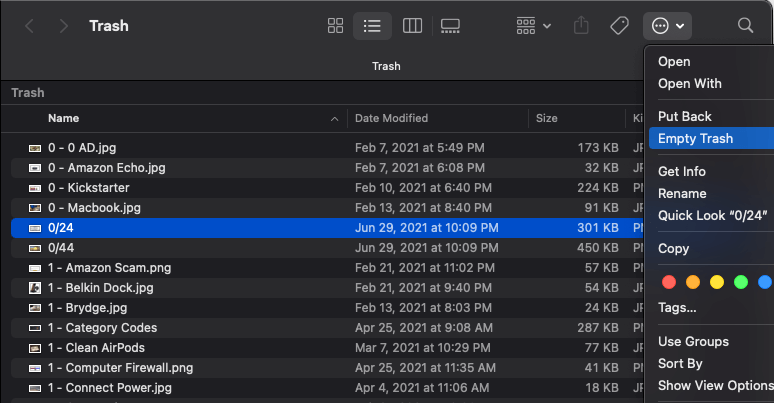Image resolution: width=774 pixels, height=403 pixels.
Task: Switch to column view
Action: pos(412,26)
